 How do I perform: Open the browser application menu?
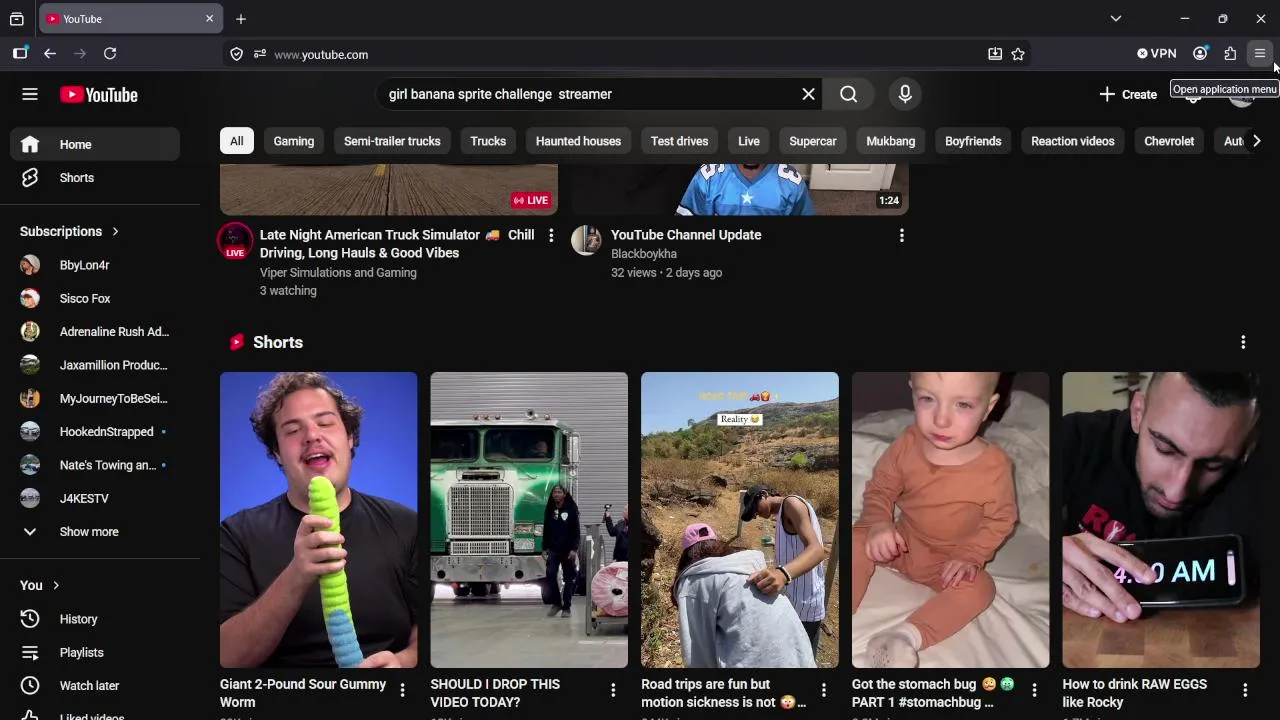1260,54
